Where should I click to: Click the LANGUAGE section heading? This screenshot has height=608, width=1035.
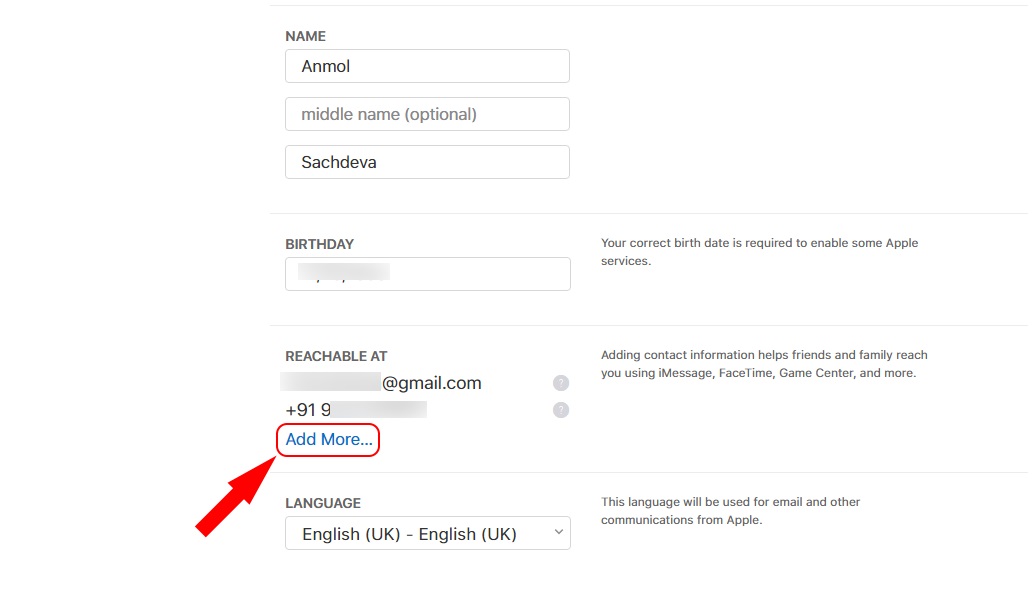click(x=323, y=503)
